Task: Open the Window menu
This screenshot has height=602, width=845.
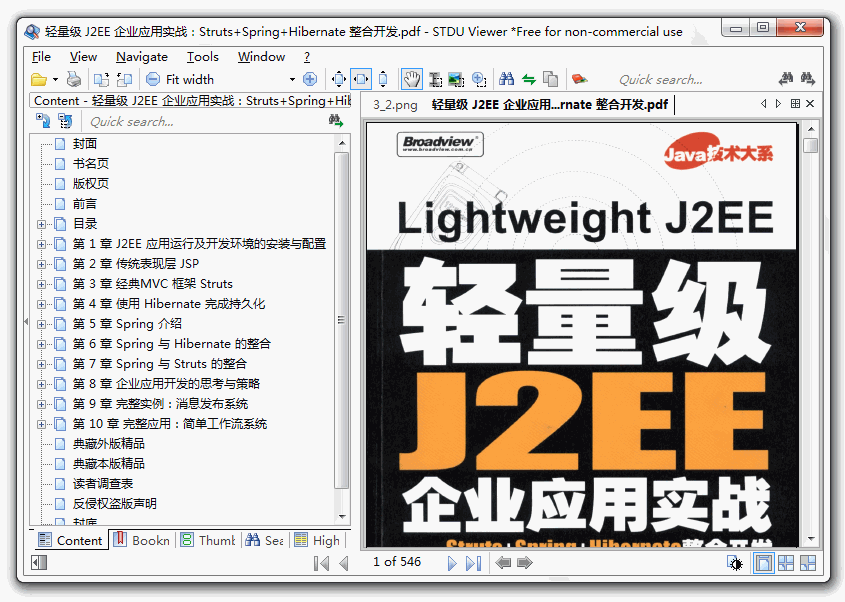Action: 261,57
